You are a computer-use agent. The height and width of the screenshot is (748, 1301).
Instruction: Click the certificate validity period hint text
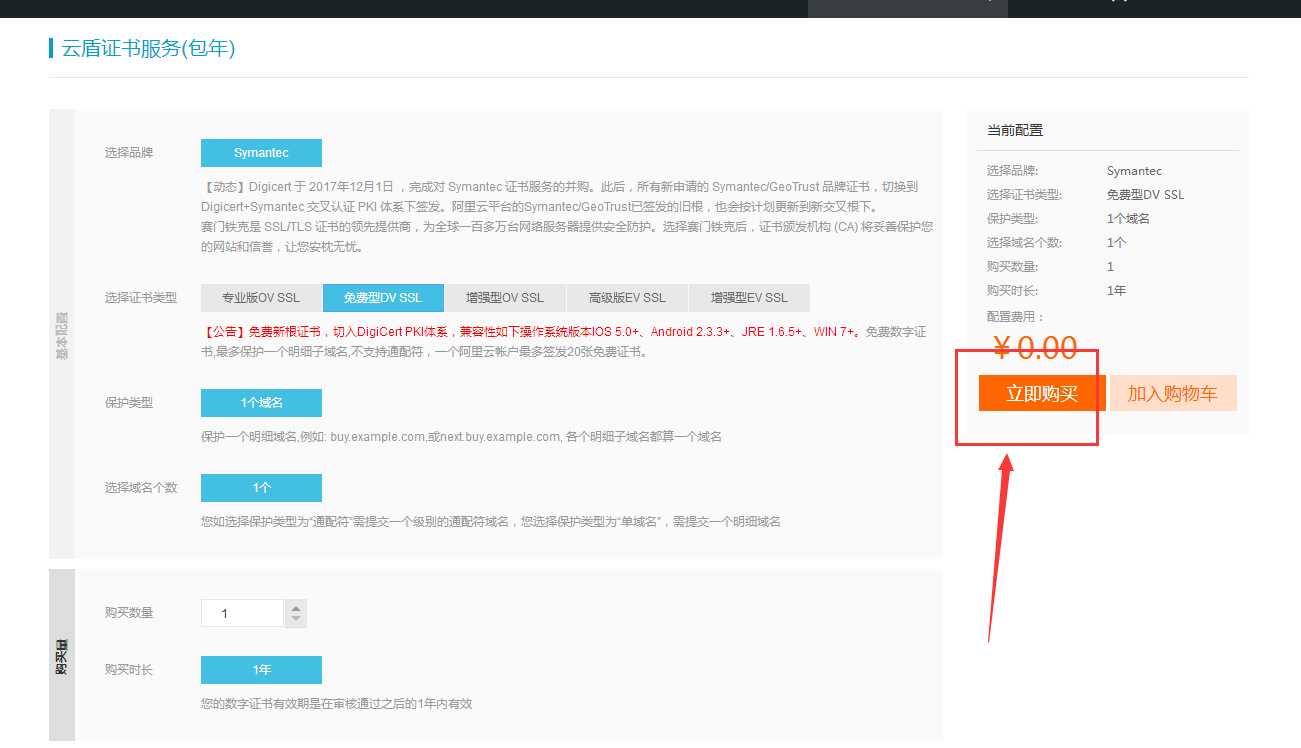tap(336, 704)
